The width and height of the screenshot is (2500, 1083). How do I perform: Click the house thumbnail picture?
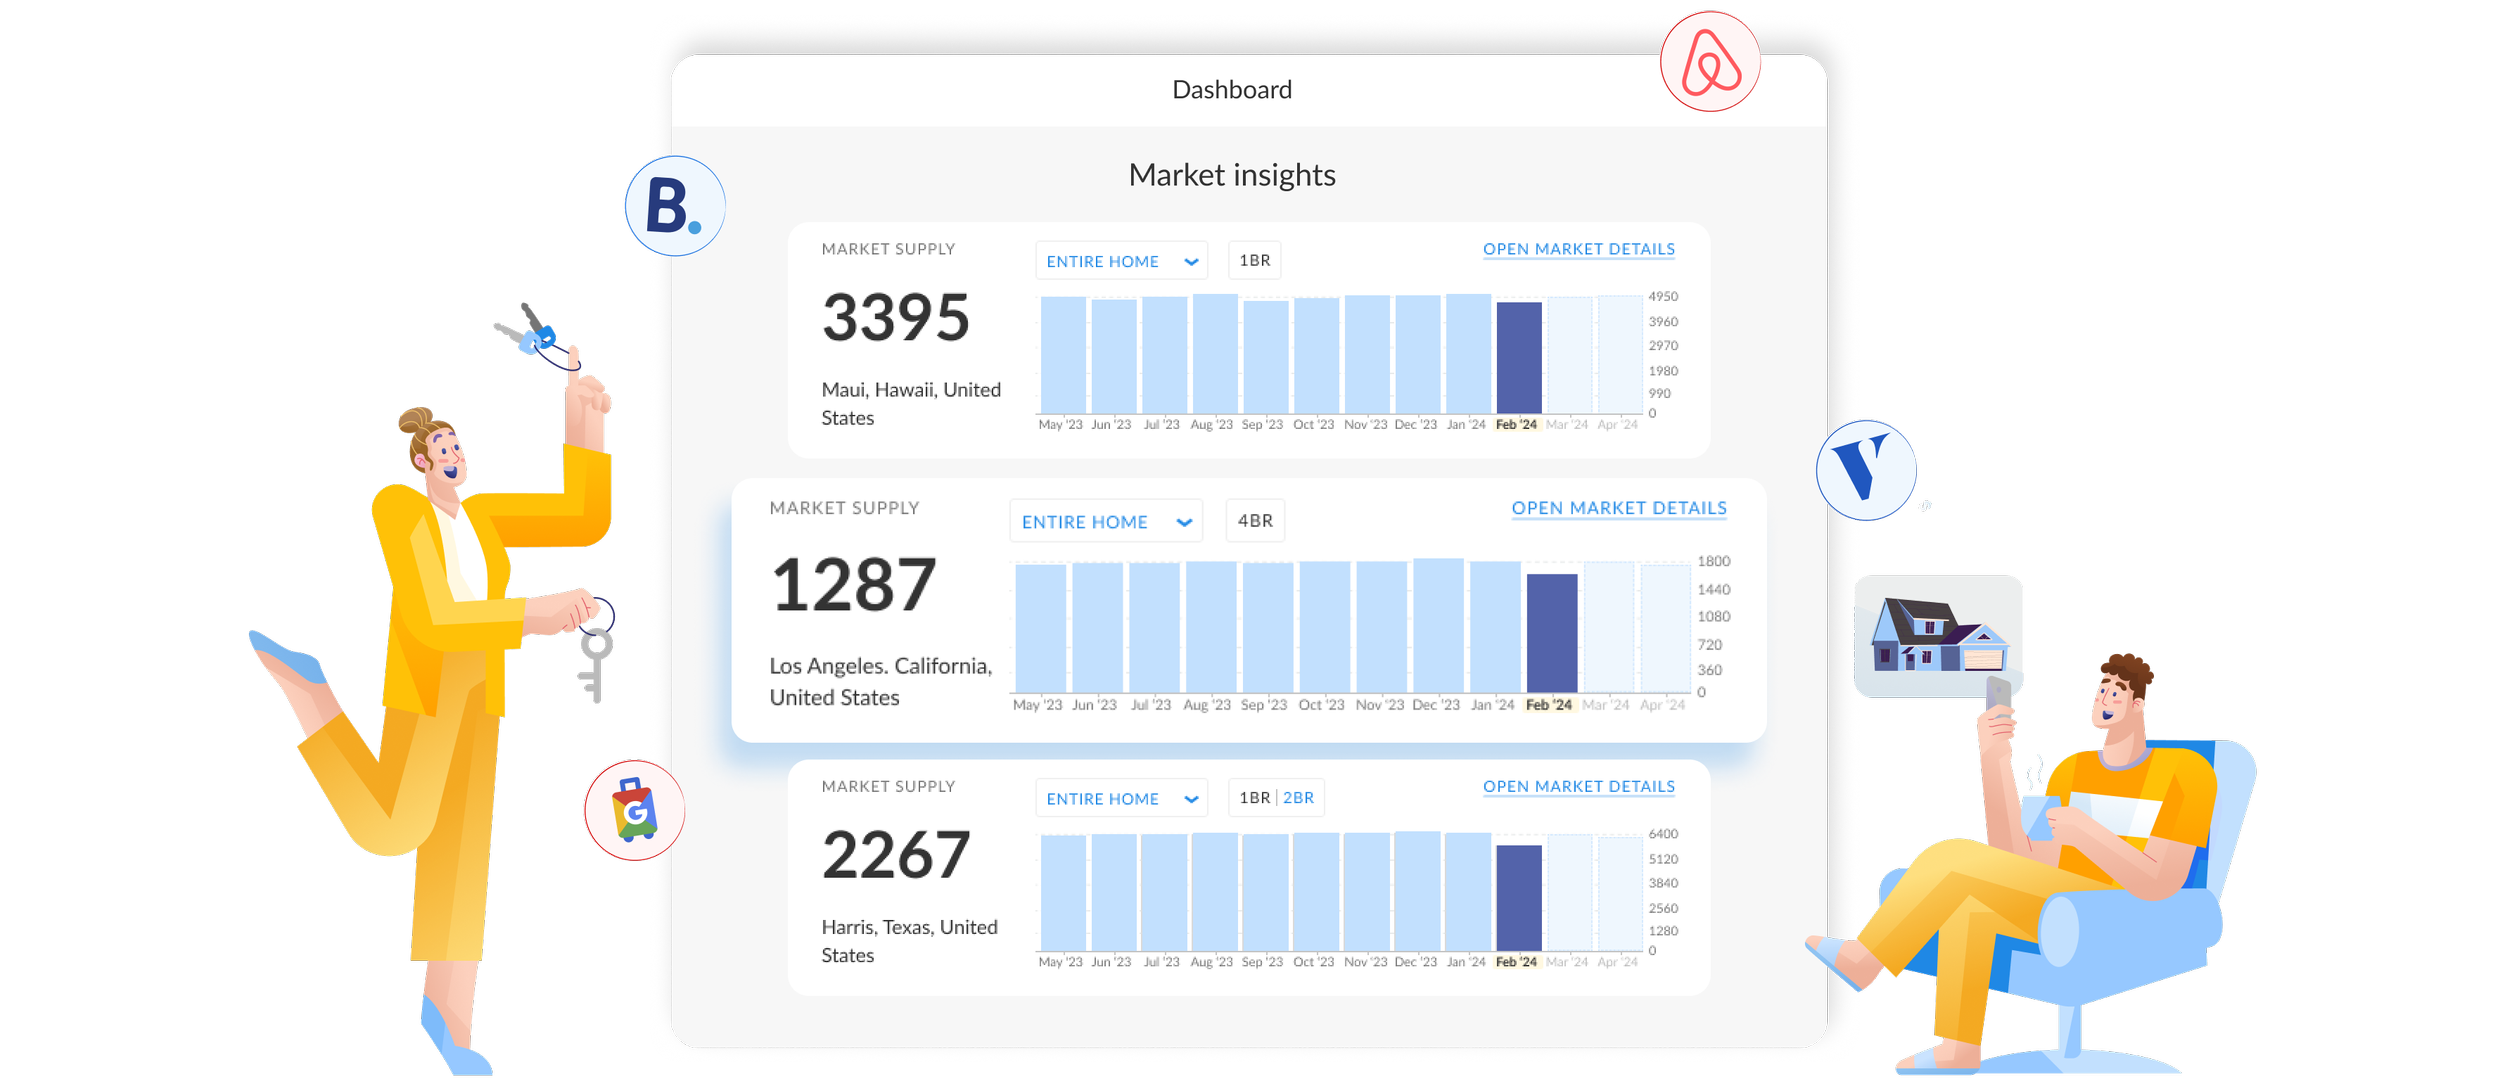(x=1938, y=634)
